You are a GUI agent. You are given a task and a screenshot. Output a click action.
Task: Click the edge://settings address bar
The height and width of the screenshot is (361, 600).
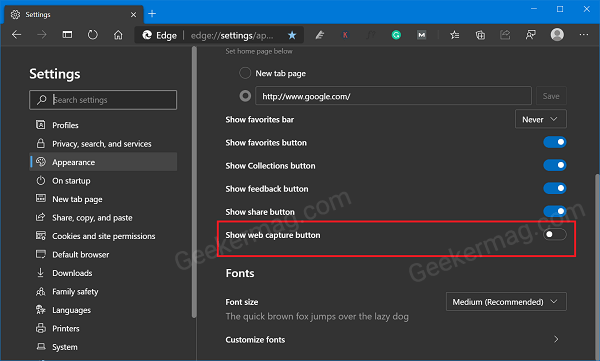(x=232, y=35)
